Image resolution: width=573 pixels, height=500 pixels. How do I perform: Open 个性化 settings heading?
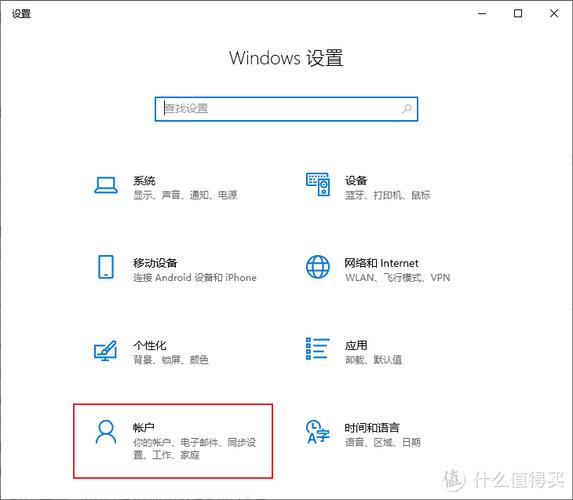pyautogui.click(x=150, y=345)
